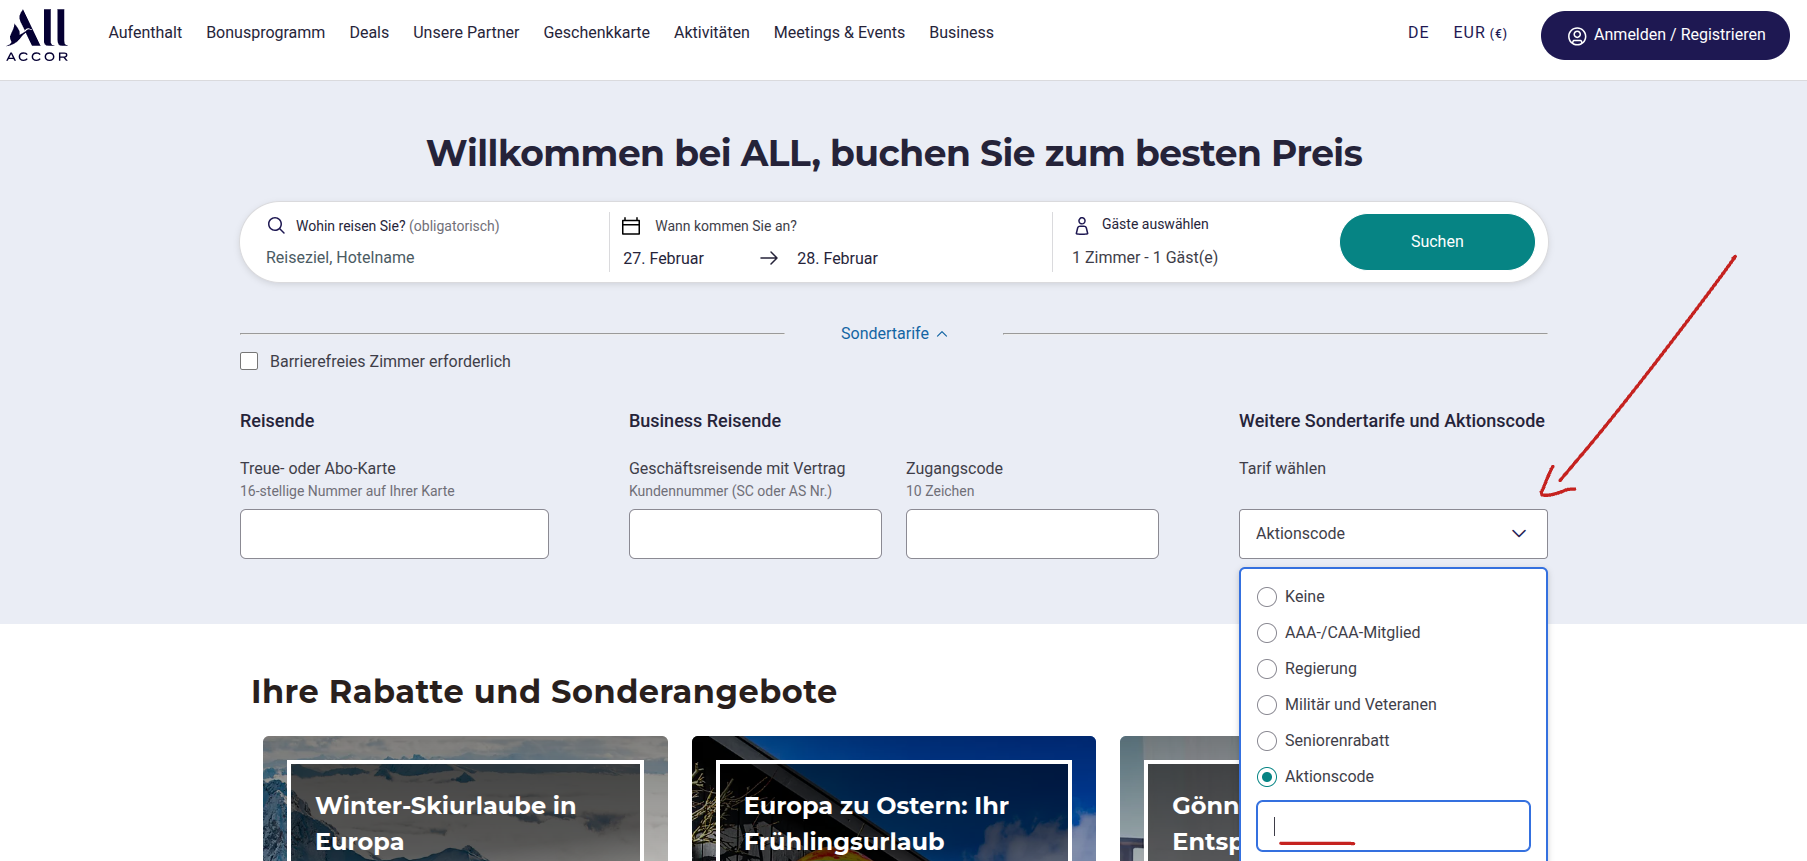Select the AAA-/CAA-Mitglied radio option
This screenshot has width=1807, height=861.
point(1267,633)
